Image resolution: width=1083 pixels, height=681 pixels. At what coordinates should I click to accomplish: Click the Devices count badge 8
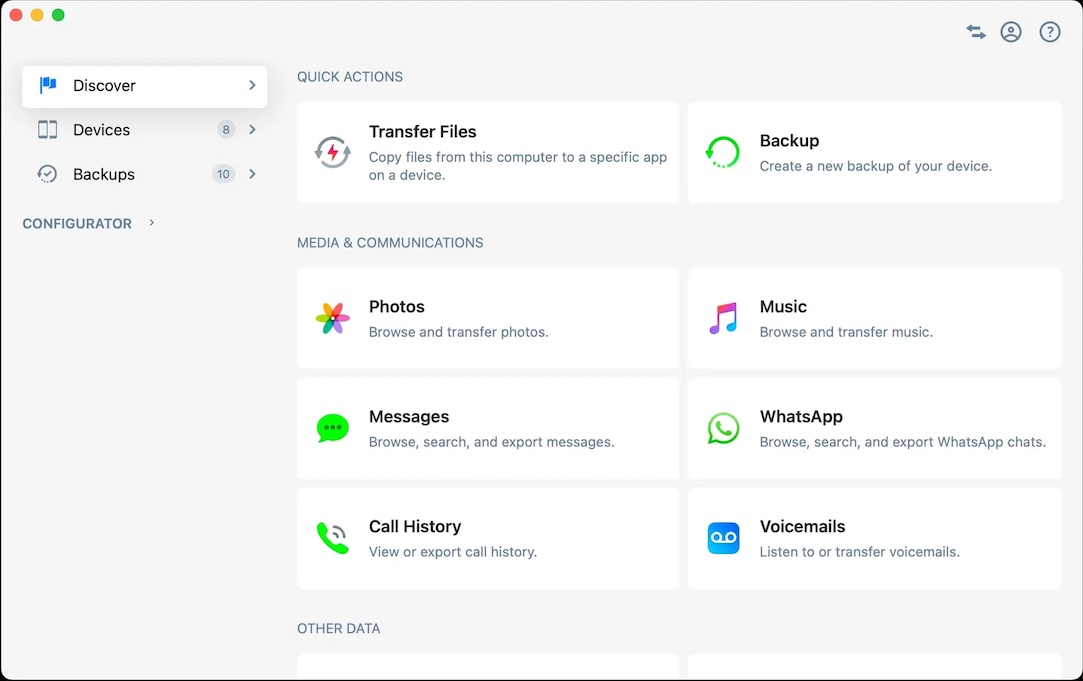[226, 130]
